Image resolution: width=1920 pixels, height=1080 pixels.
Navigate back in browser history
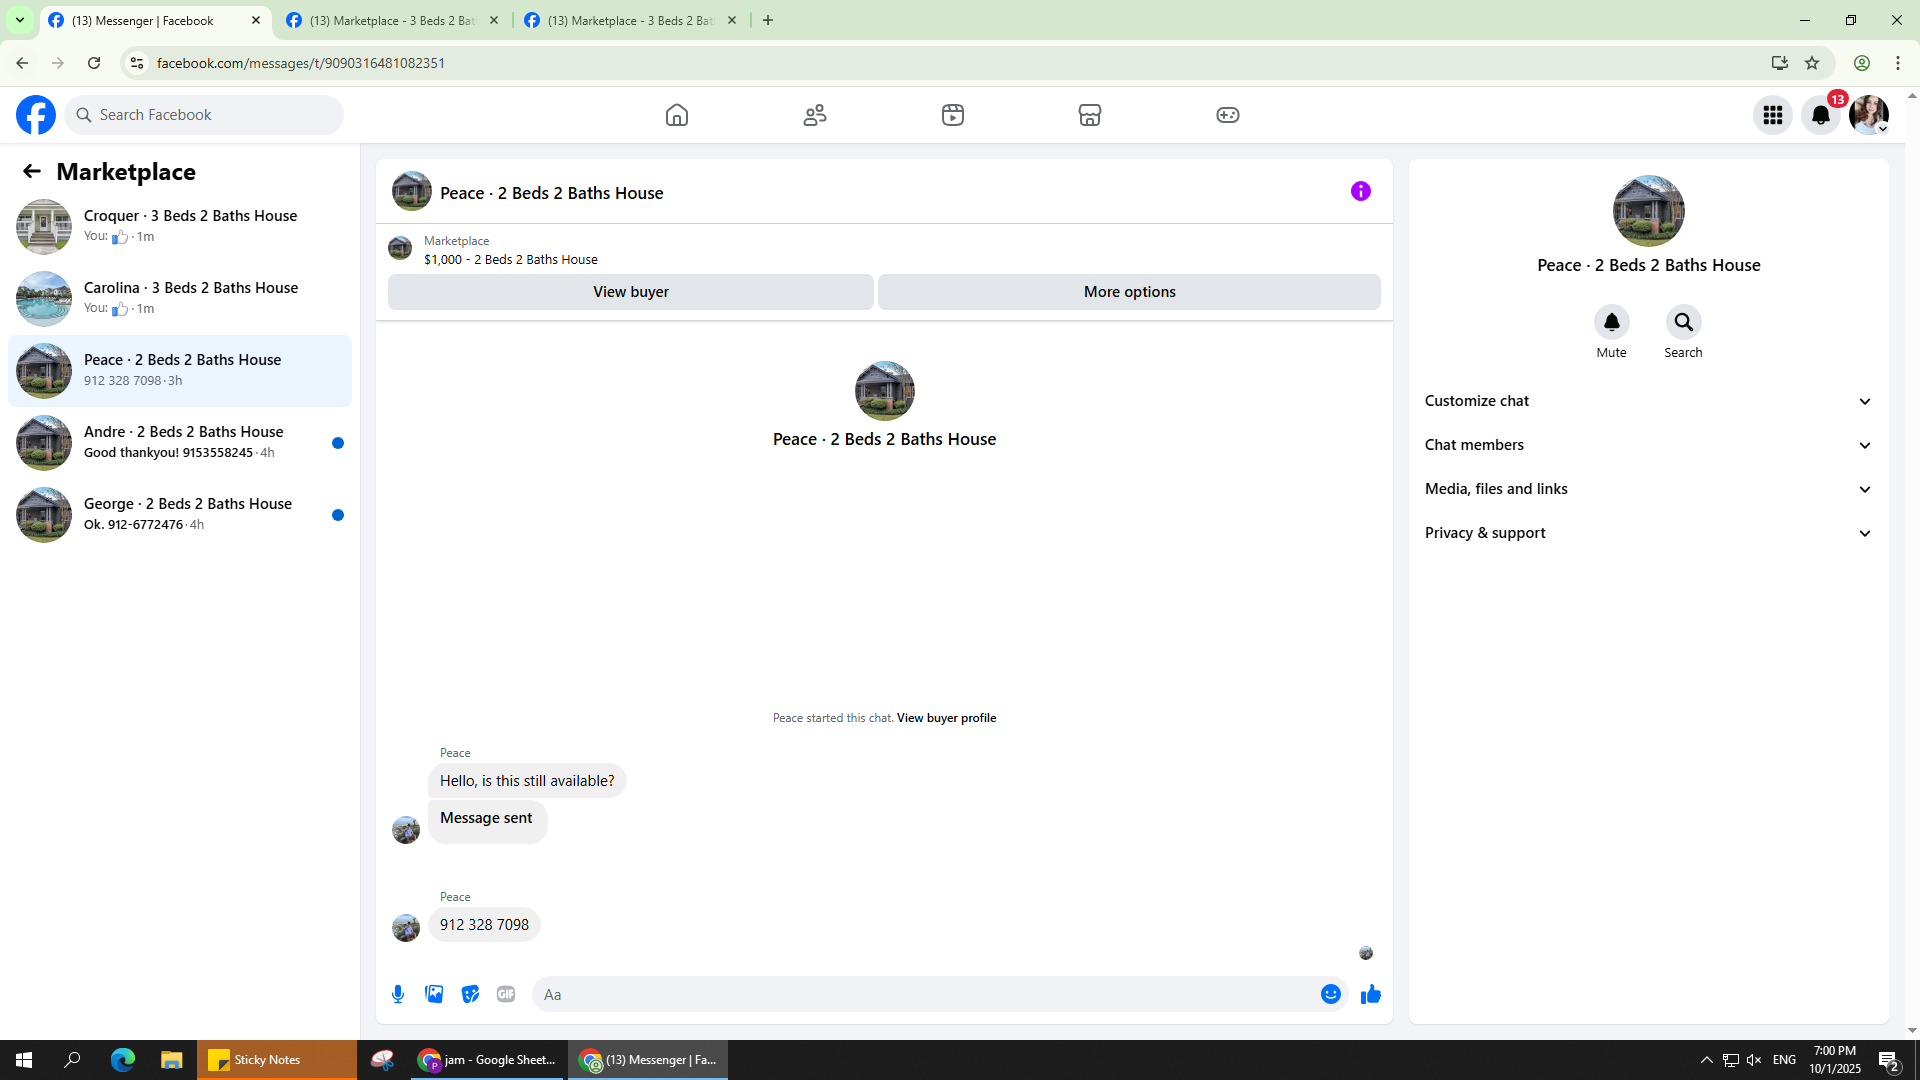pos(22,63)
